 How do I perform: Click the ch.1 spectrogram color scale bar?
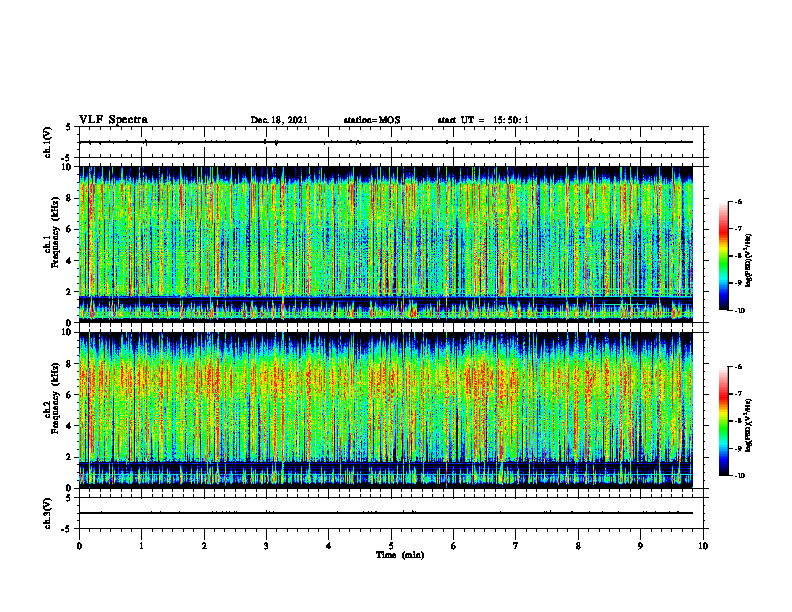coord(723,256)
